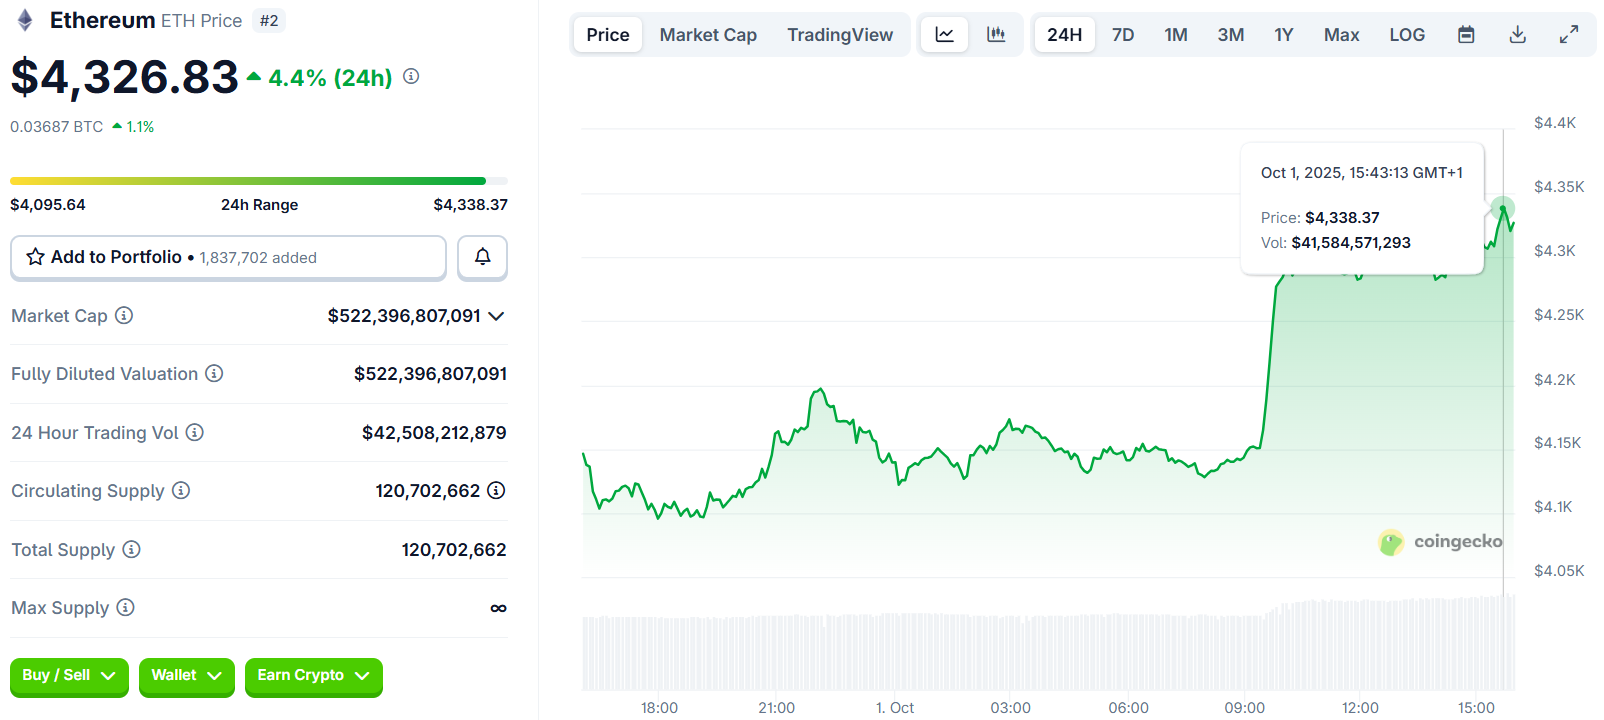Download the chart data
This screenshot has height=720, width=1604.
click(x=1517, y=35)
